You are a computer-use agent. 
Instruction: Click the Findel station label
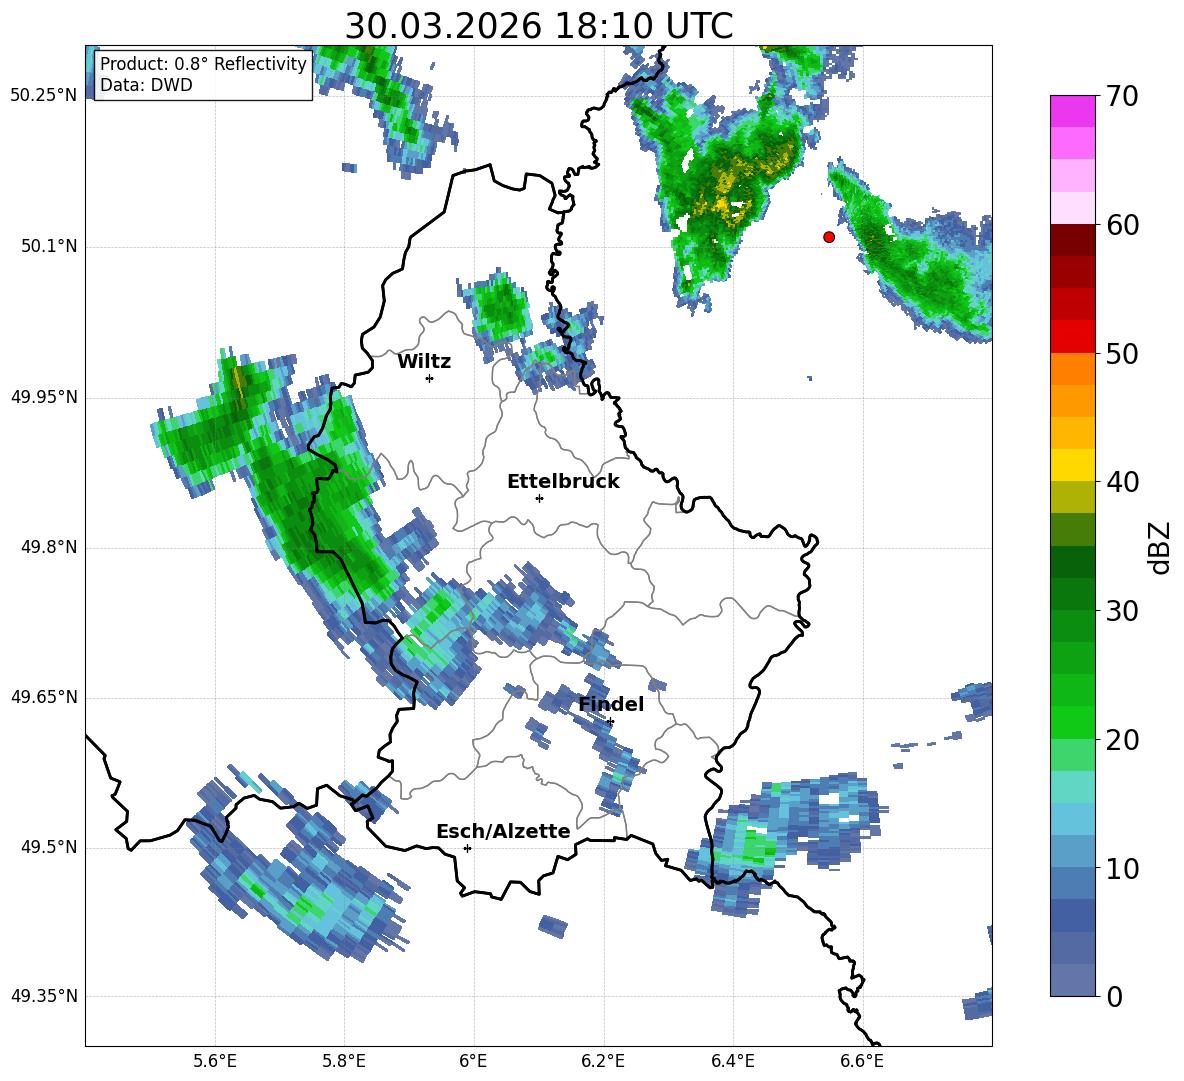tap(611, 704)
